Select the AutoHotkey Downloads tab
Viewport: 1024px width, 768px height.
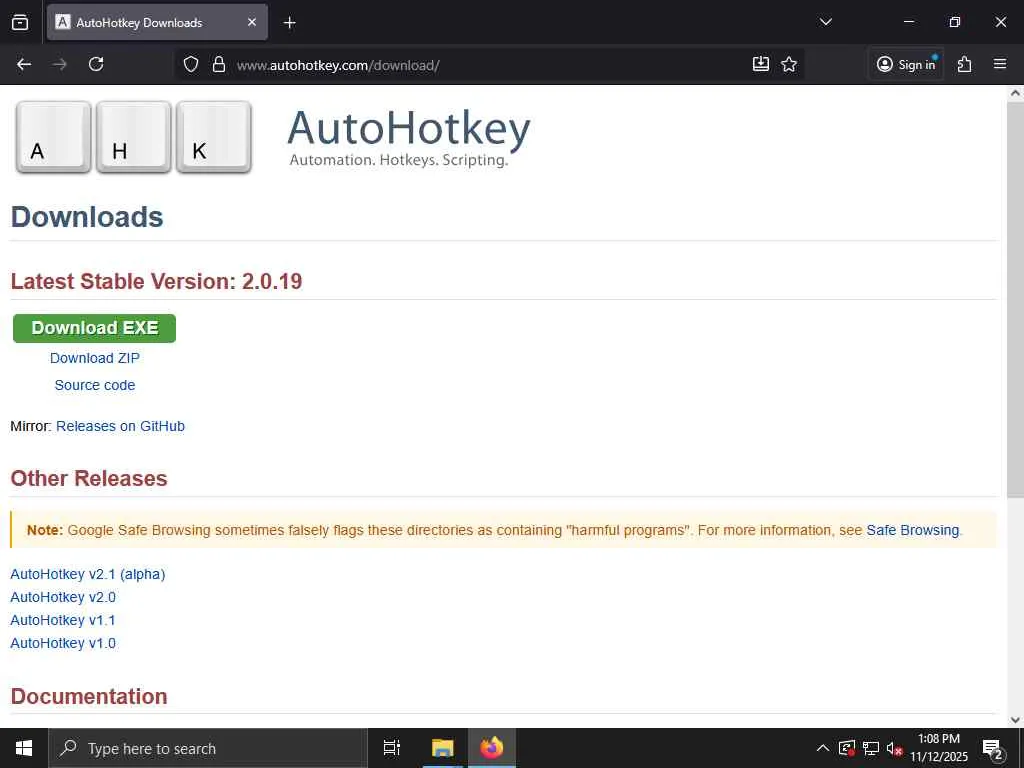coord(157,22)
